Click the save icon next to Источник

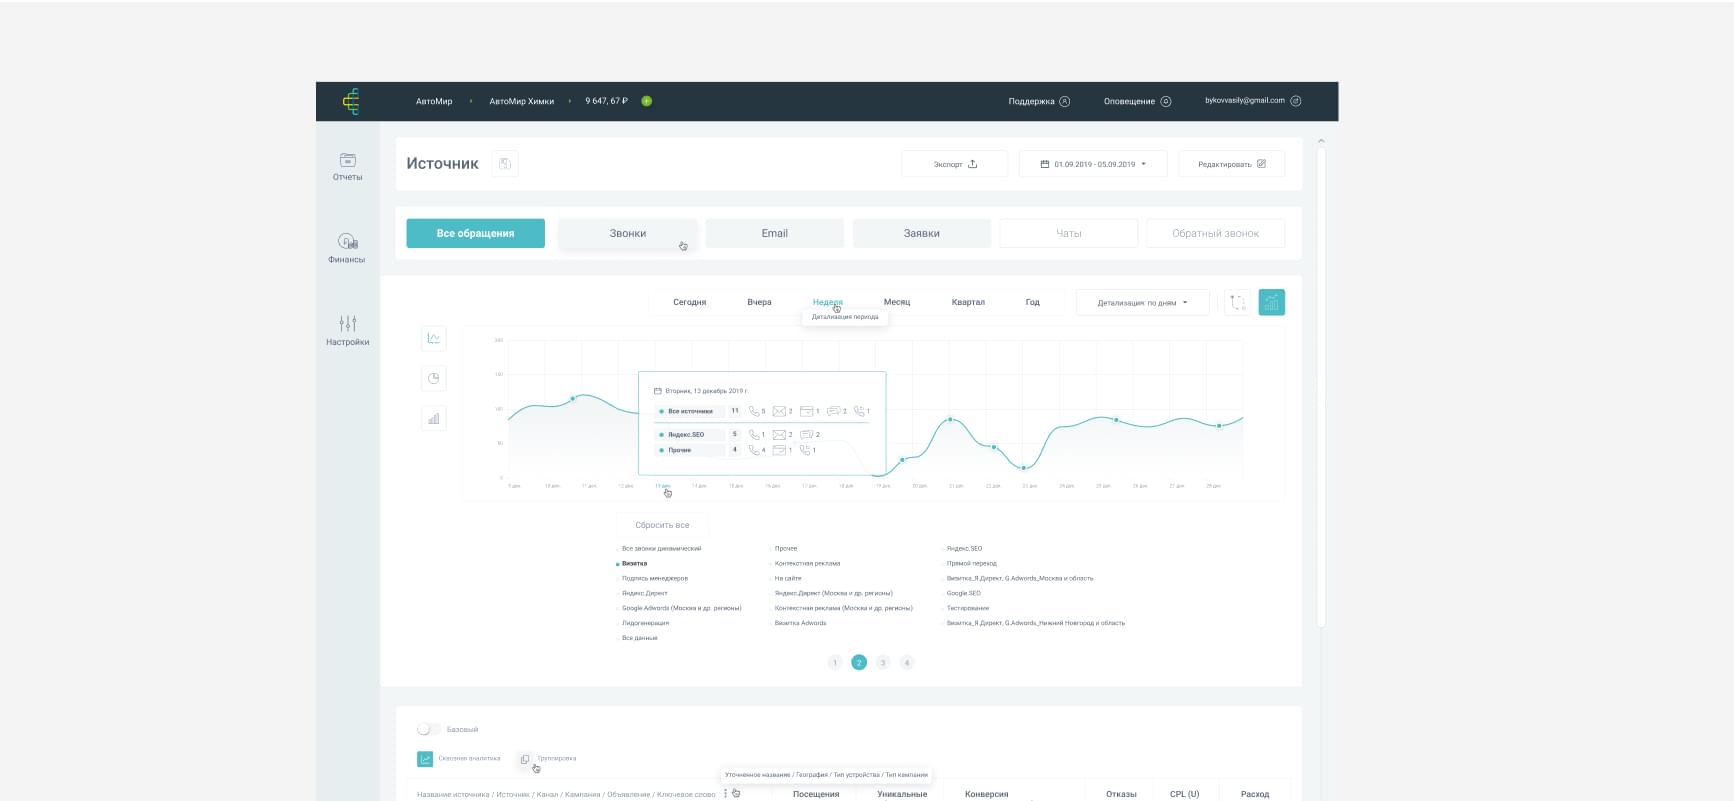(505, 164)
